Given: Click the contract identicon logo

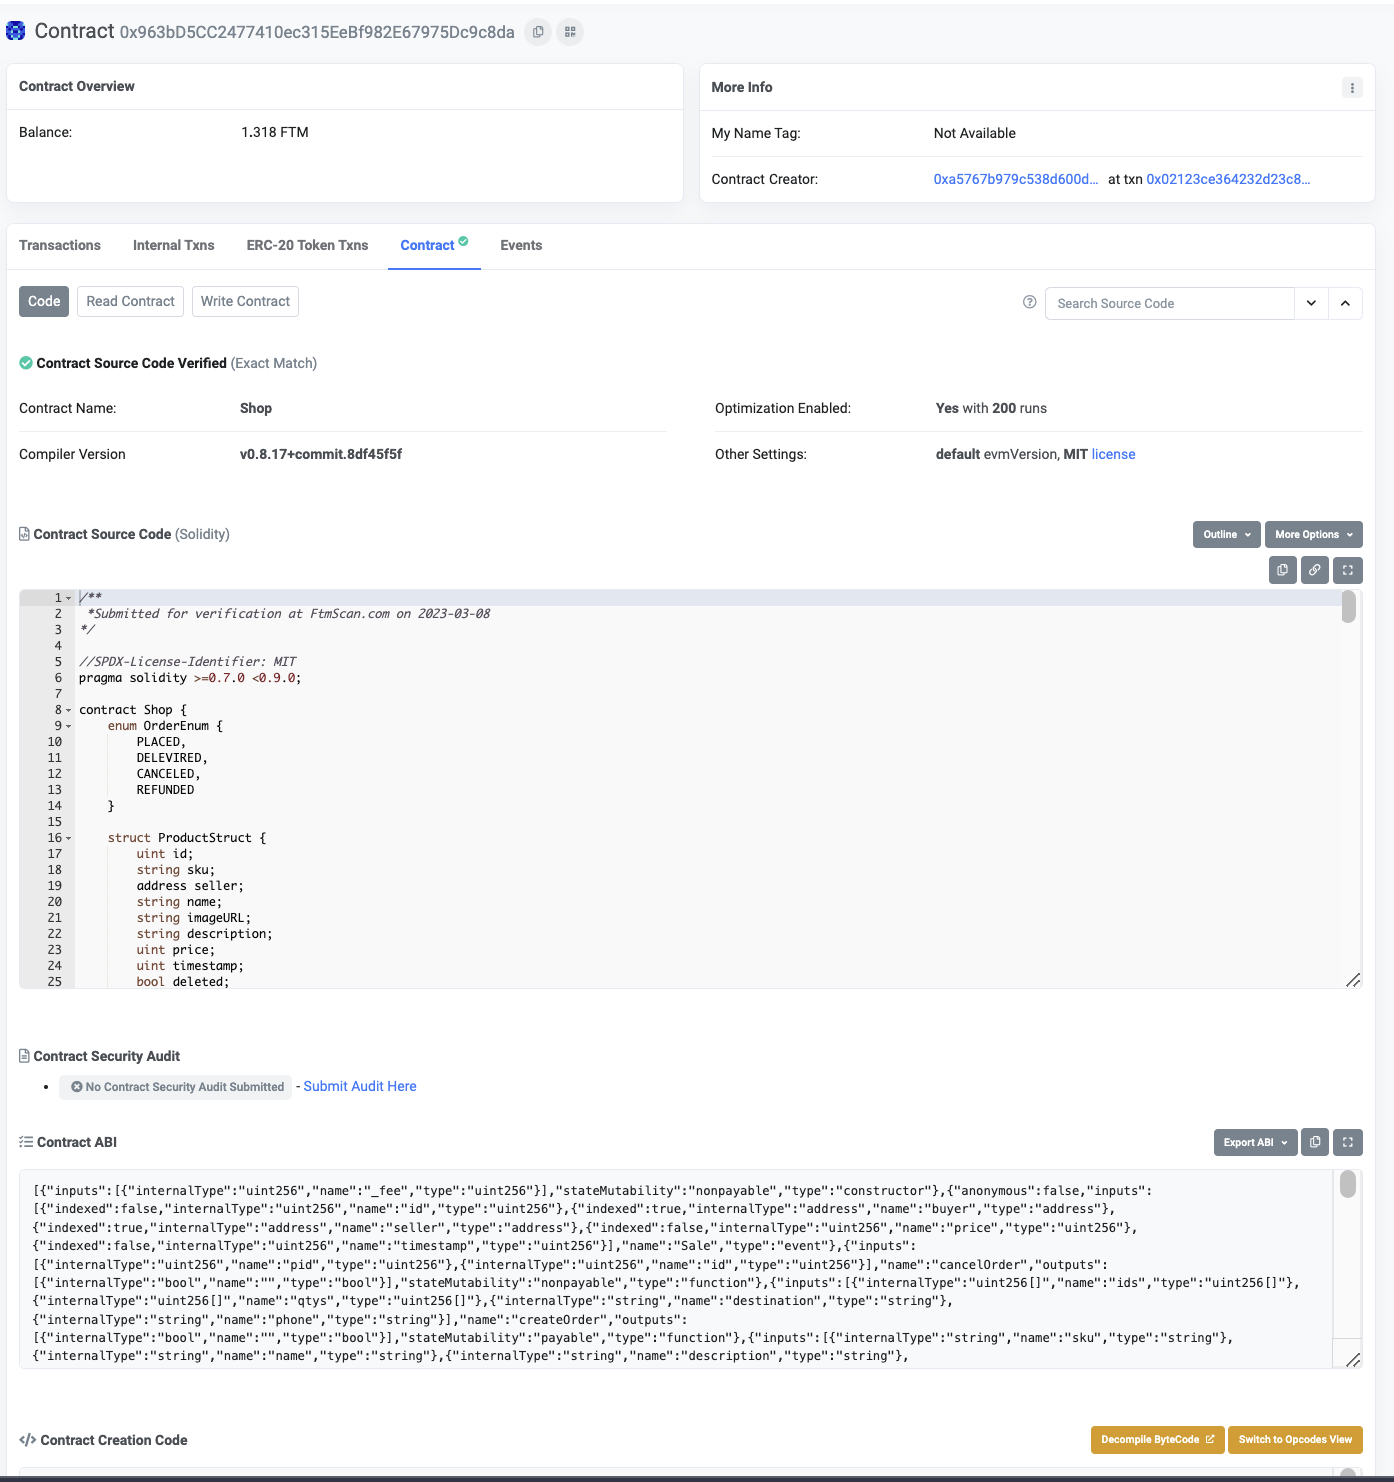Looking at the screenshot, I should point(16,31).
